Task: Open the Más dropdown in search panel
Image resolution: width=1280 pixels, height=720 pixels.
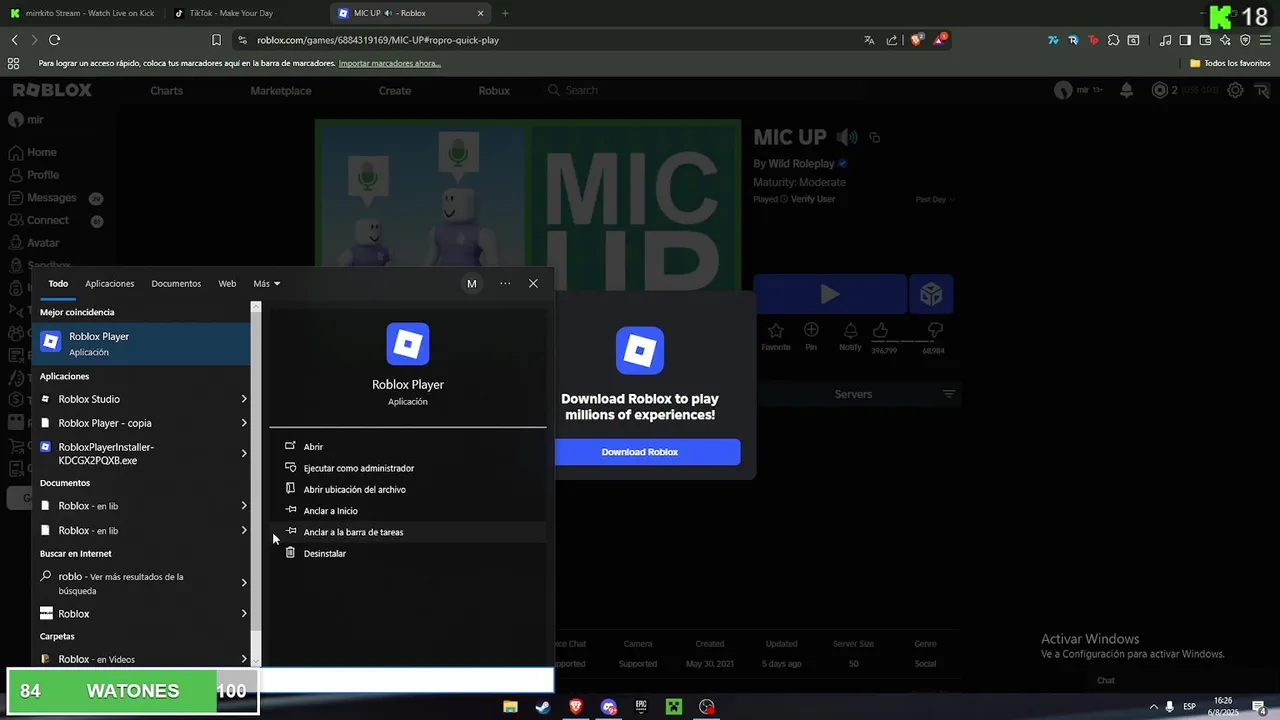Action: [x=266, y=283]
